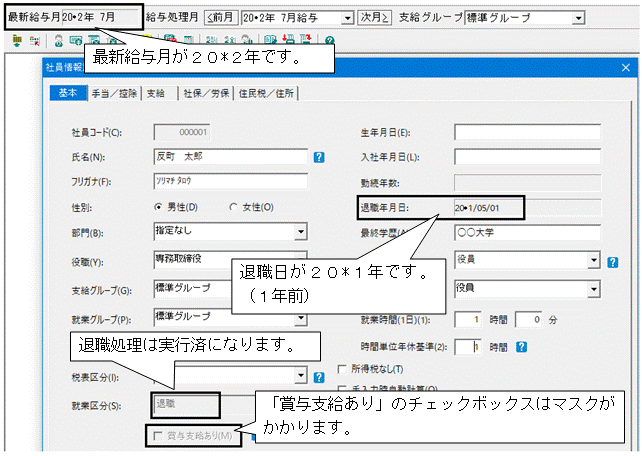Viewport: 642px width, 456px height.
Task: Click the 就業時間 hours field showing 1
Action: pos(468,320)
